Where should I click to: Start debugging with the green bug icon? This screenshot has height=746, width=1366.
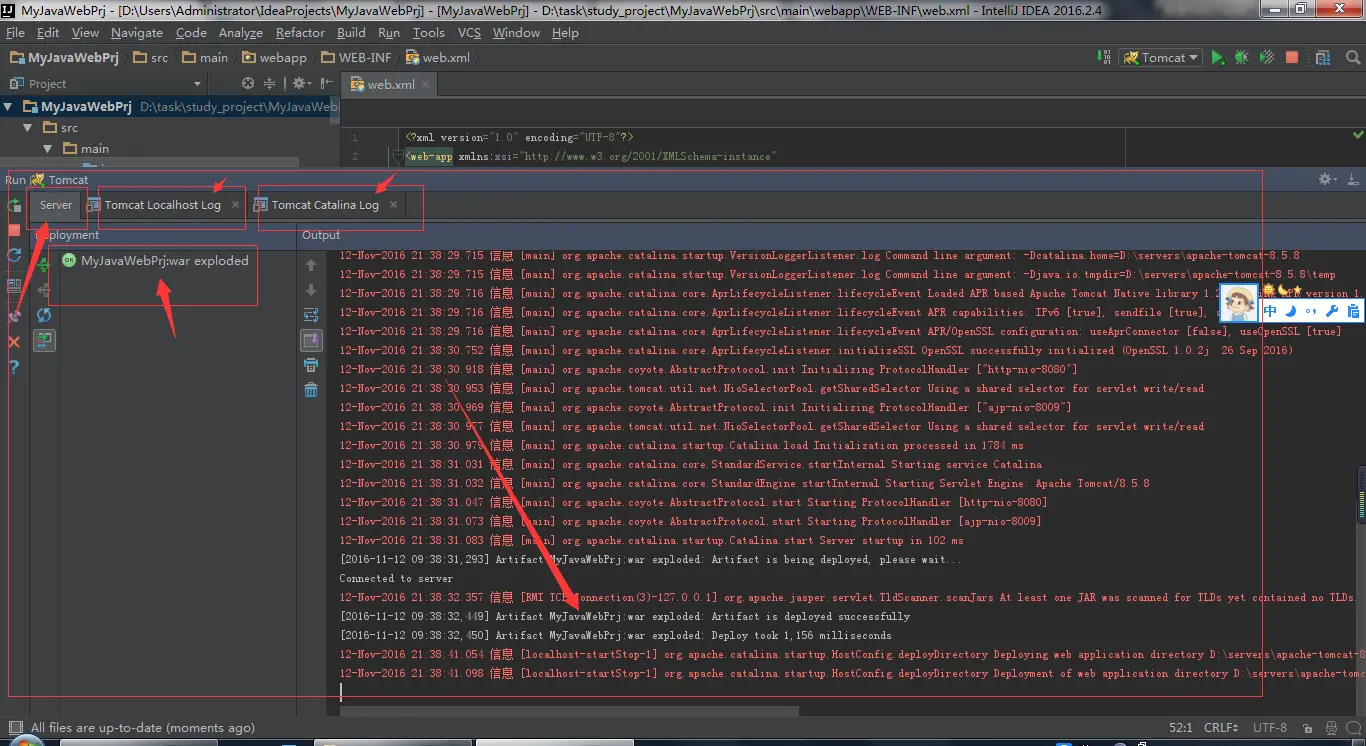tap(1241, 58)
